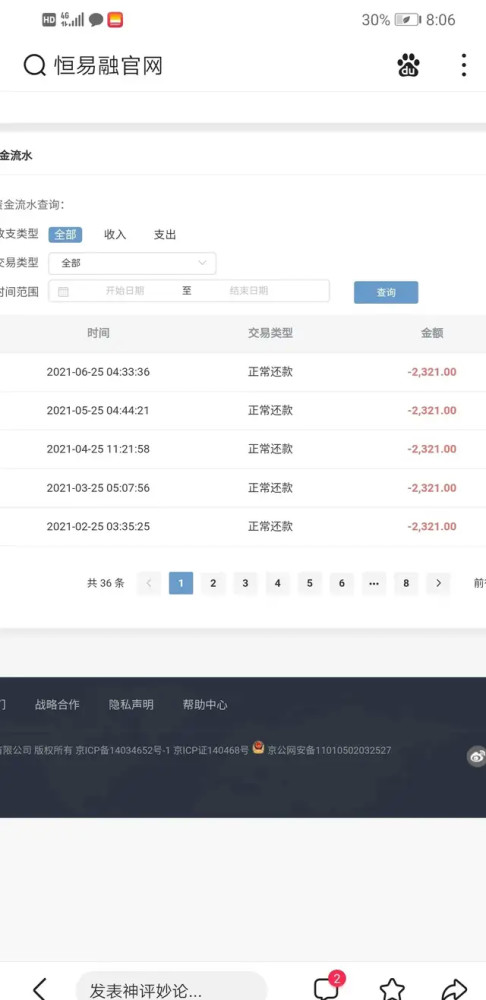Viewport: 486px width, 1000px height.
Task: Go to page 3
Action: click(245, 583)
